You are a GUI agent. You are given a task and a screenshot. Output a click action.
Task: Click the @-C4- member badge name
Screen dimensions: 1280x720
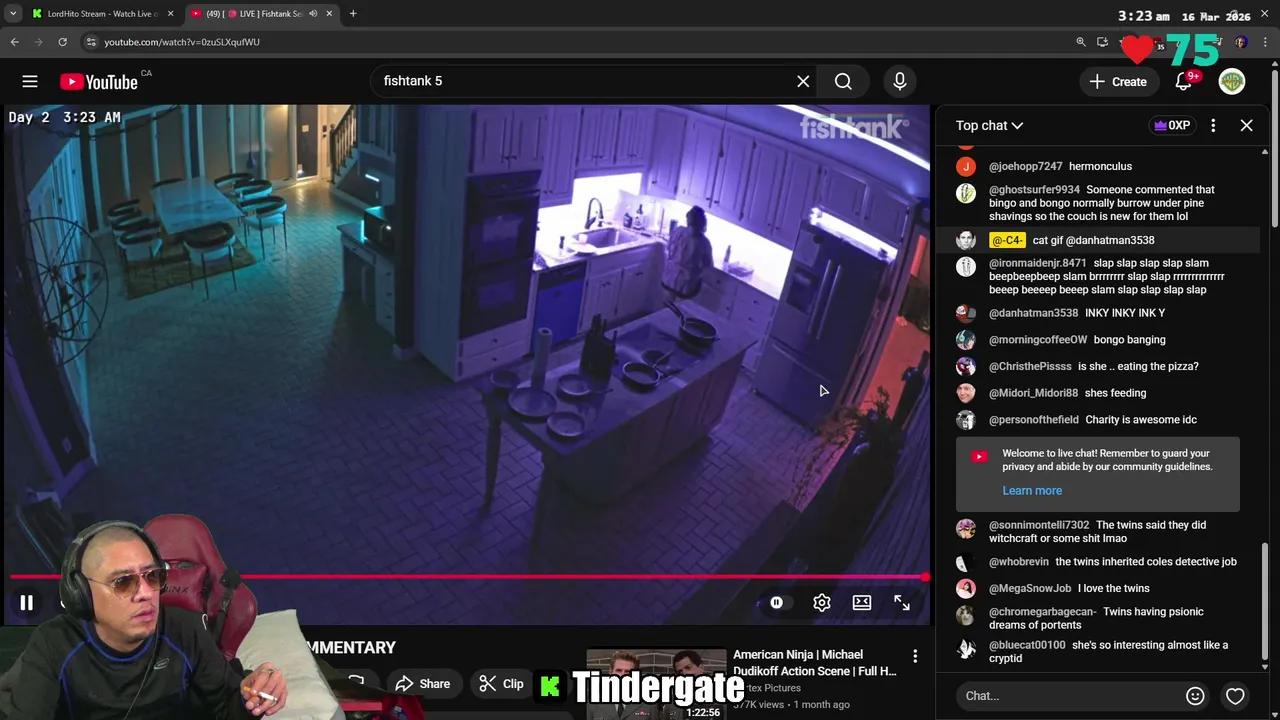tap(1007, 241)
